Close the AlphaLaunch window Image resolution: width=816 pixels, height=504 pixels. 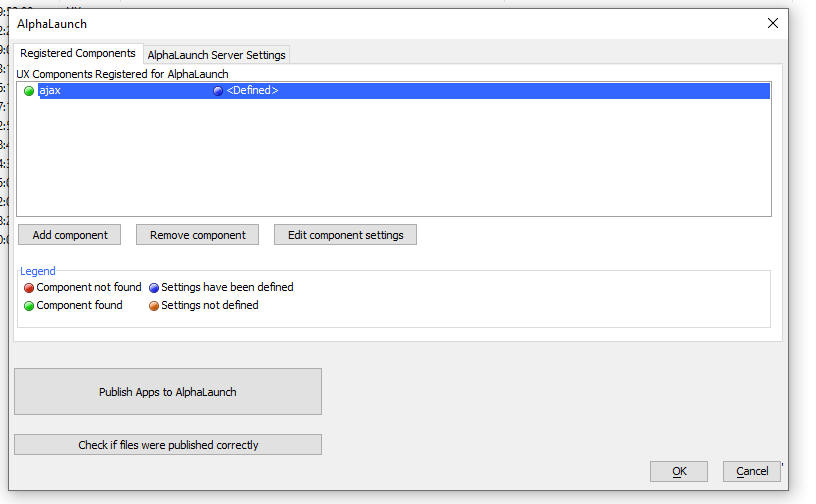coord(773,23)
